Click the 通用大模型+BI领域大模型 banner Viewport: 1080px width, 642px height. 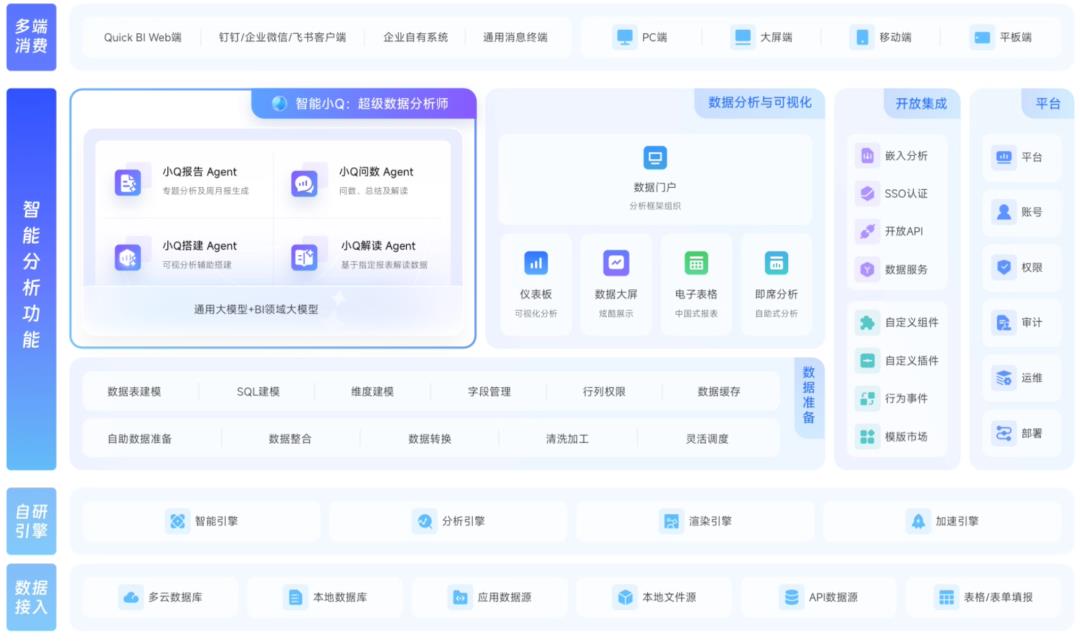coord(256,310)
